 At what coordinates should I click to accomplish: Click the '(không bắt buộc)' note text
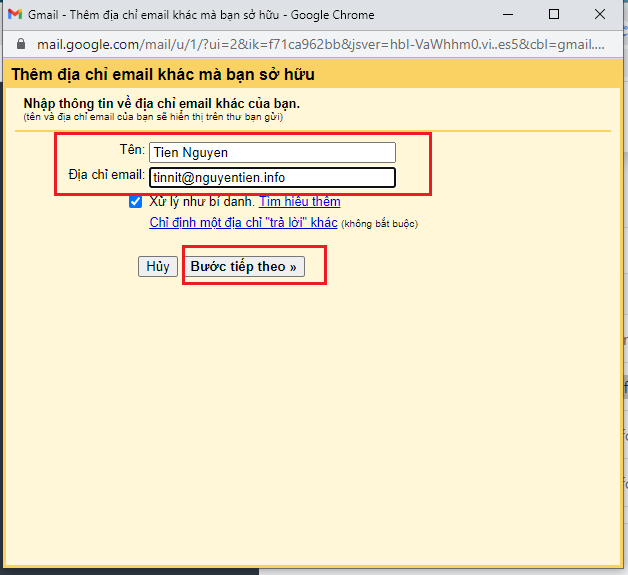pyautogui.click(x=379, y=223)
